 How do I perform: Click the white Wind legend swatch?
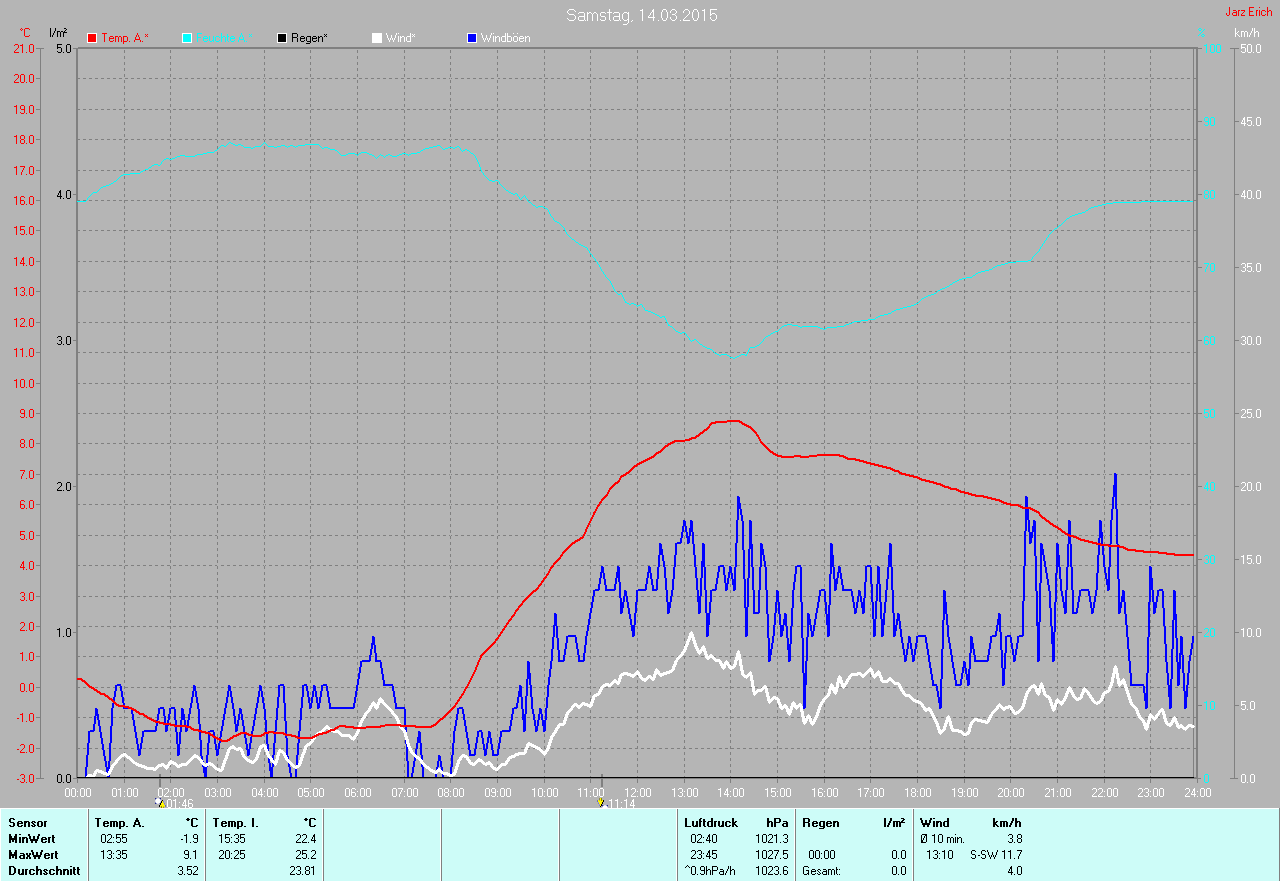tap(377, 38)
